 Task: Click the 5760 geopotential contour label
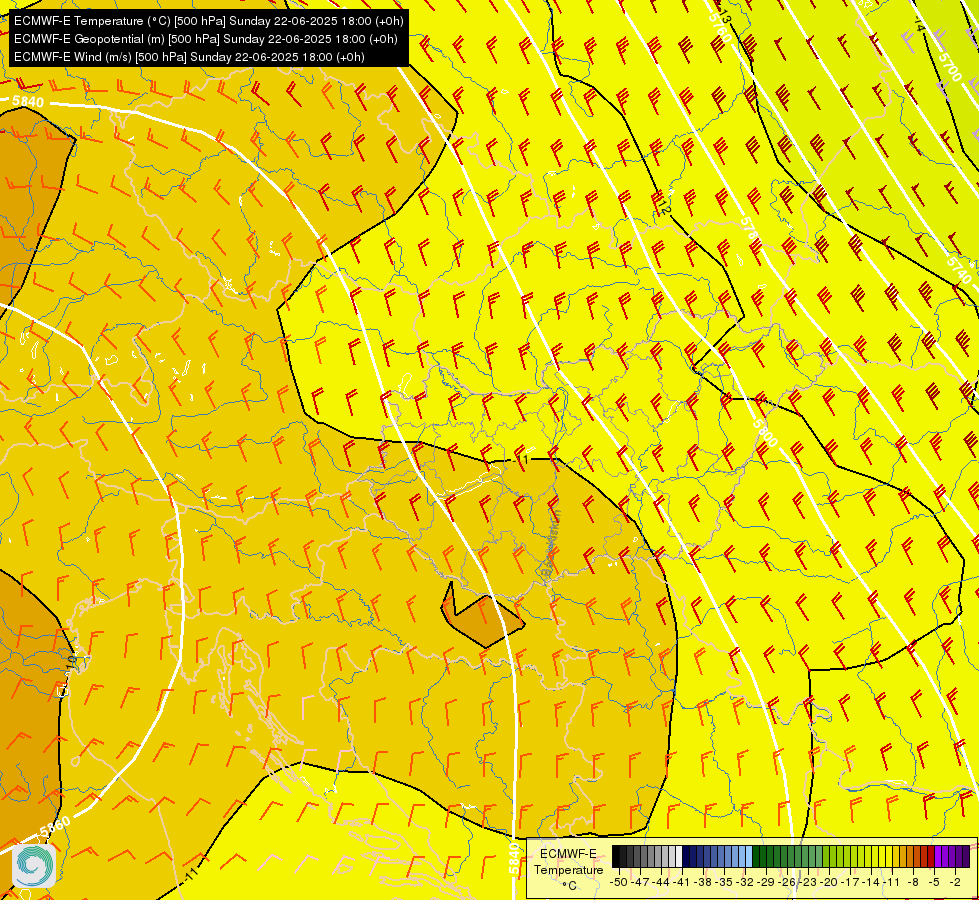coord(720,29)
